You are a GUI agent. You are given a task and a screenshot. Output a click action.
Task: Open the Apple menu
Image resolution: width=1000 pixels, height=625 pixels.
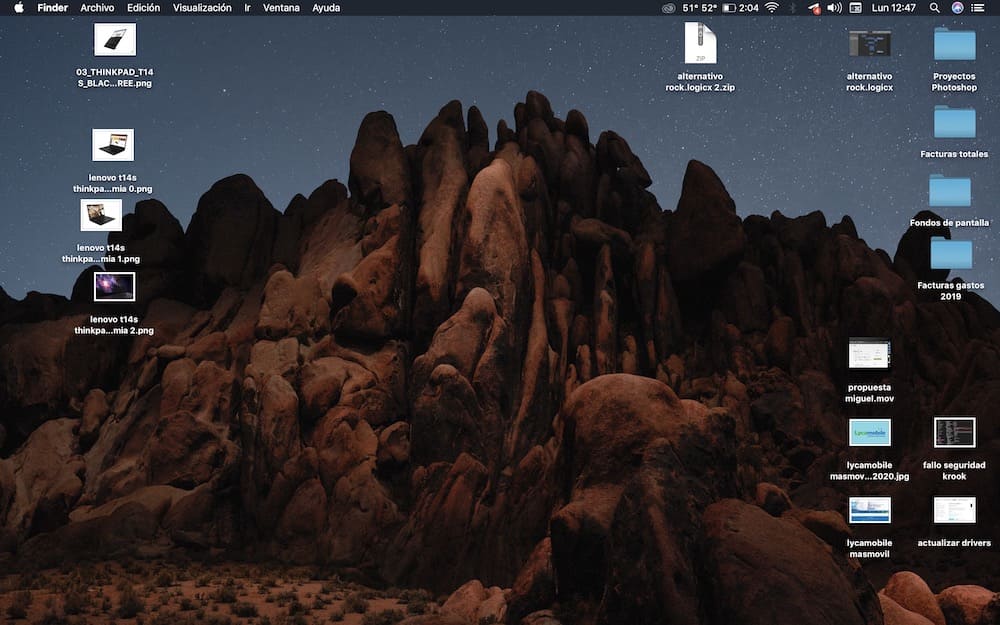point(18,7)
